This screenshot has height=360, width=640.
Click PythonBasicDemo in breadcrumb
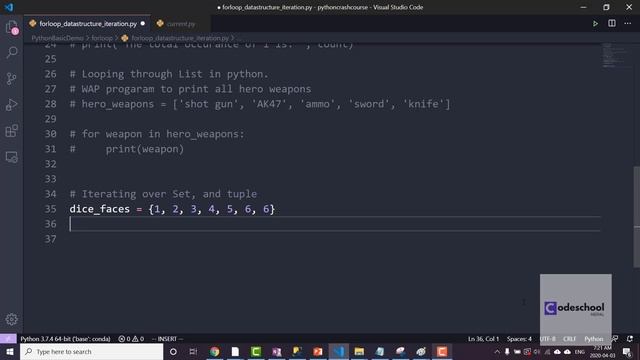point(57,38)
